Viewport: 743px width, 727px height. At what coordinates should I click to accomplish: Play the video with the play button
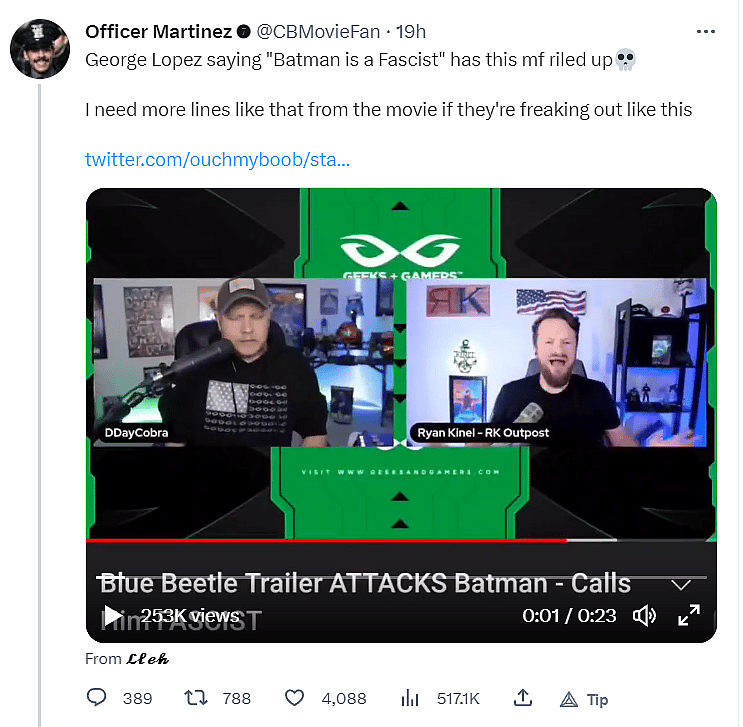tap(113, 615)
